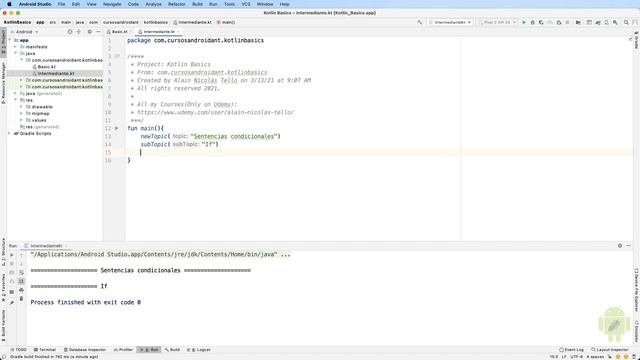The height and width of the screenshot is (360, 640).
Task: Click the print icon in Run console
Action: click(x=21, y=290)
